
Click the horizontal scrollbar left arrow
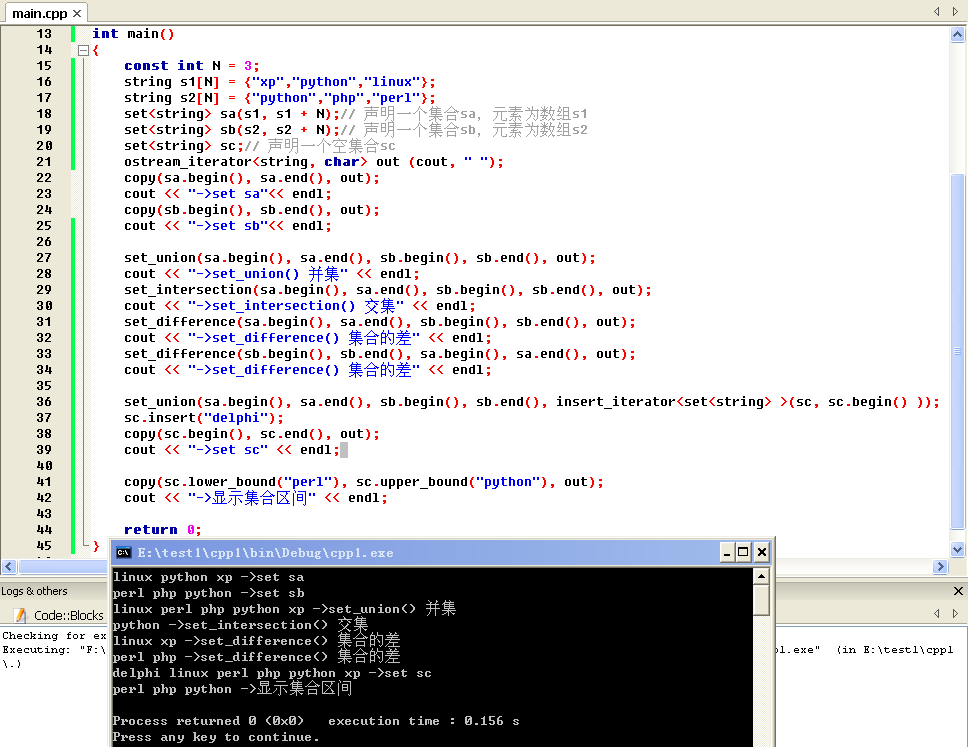9,566
